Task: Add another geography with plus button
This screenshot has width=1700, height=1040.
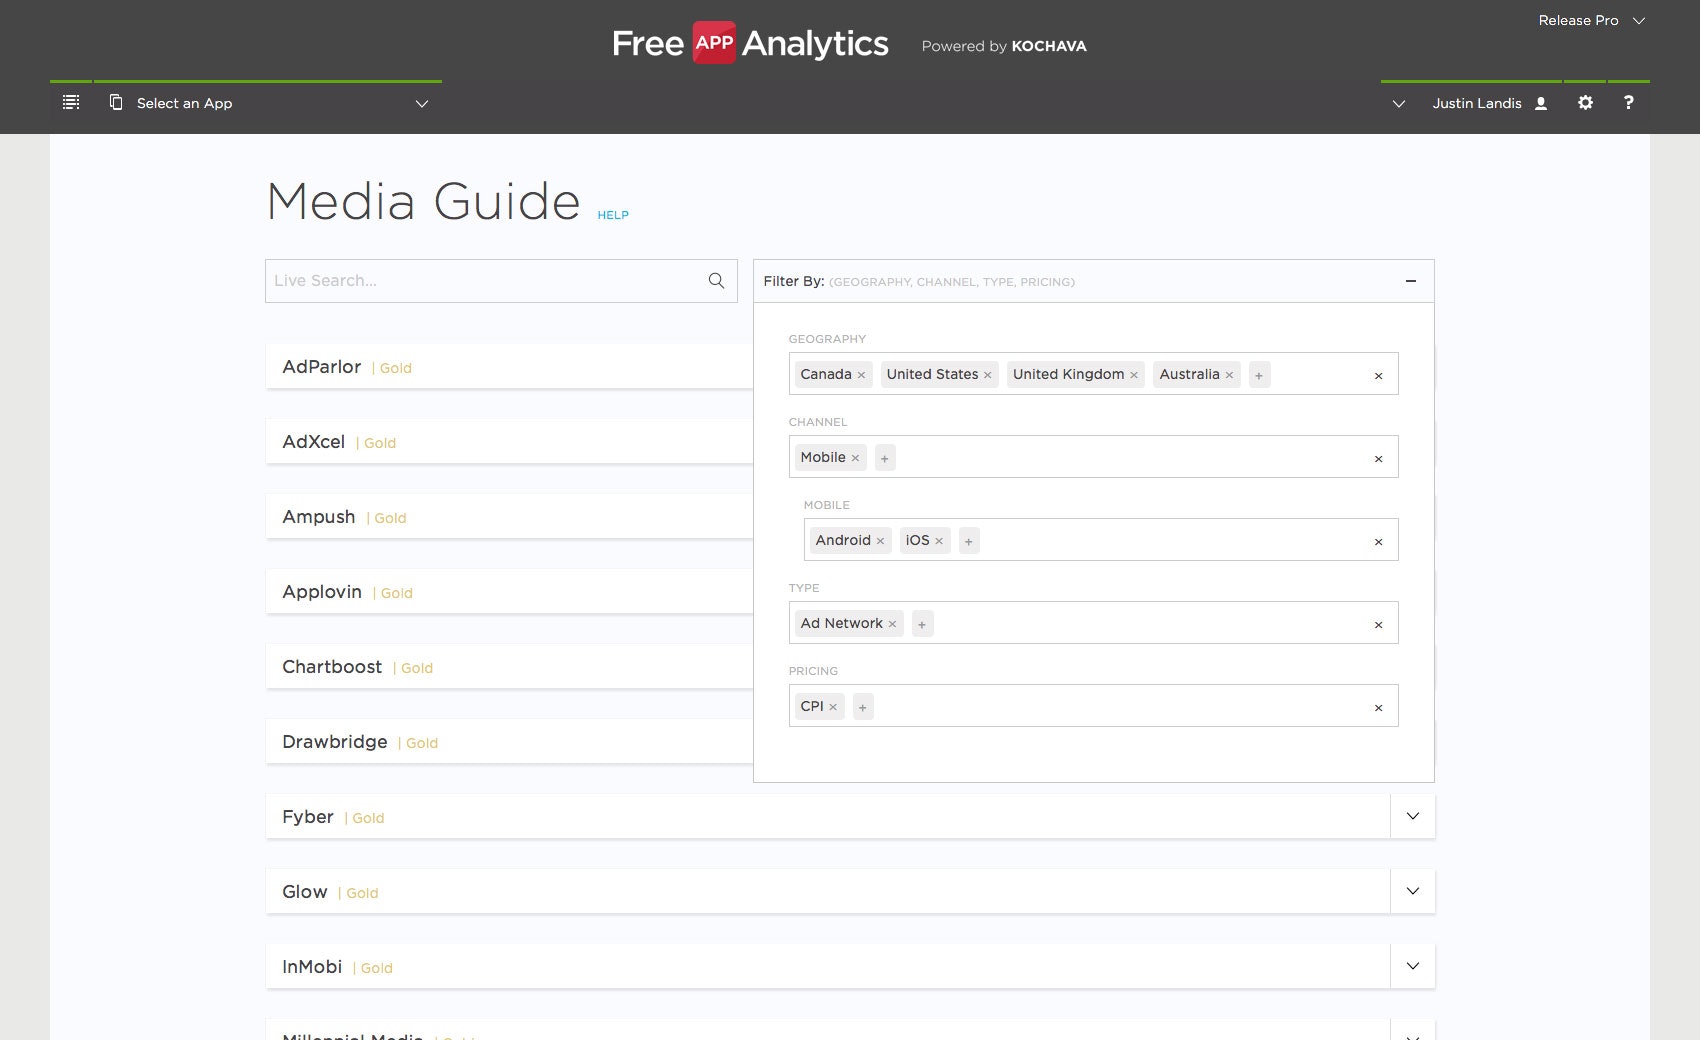Action: 1259,375
